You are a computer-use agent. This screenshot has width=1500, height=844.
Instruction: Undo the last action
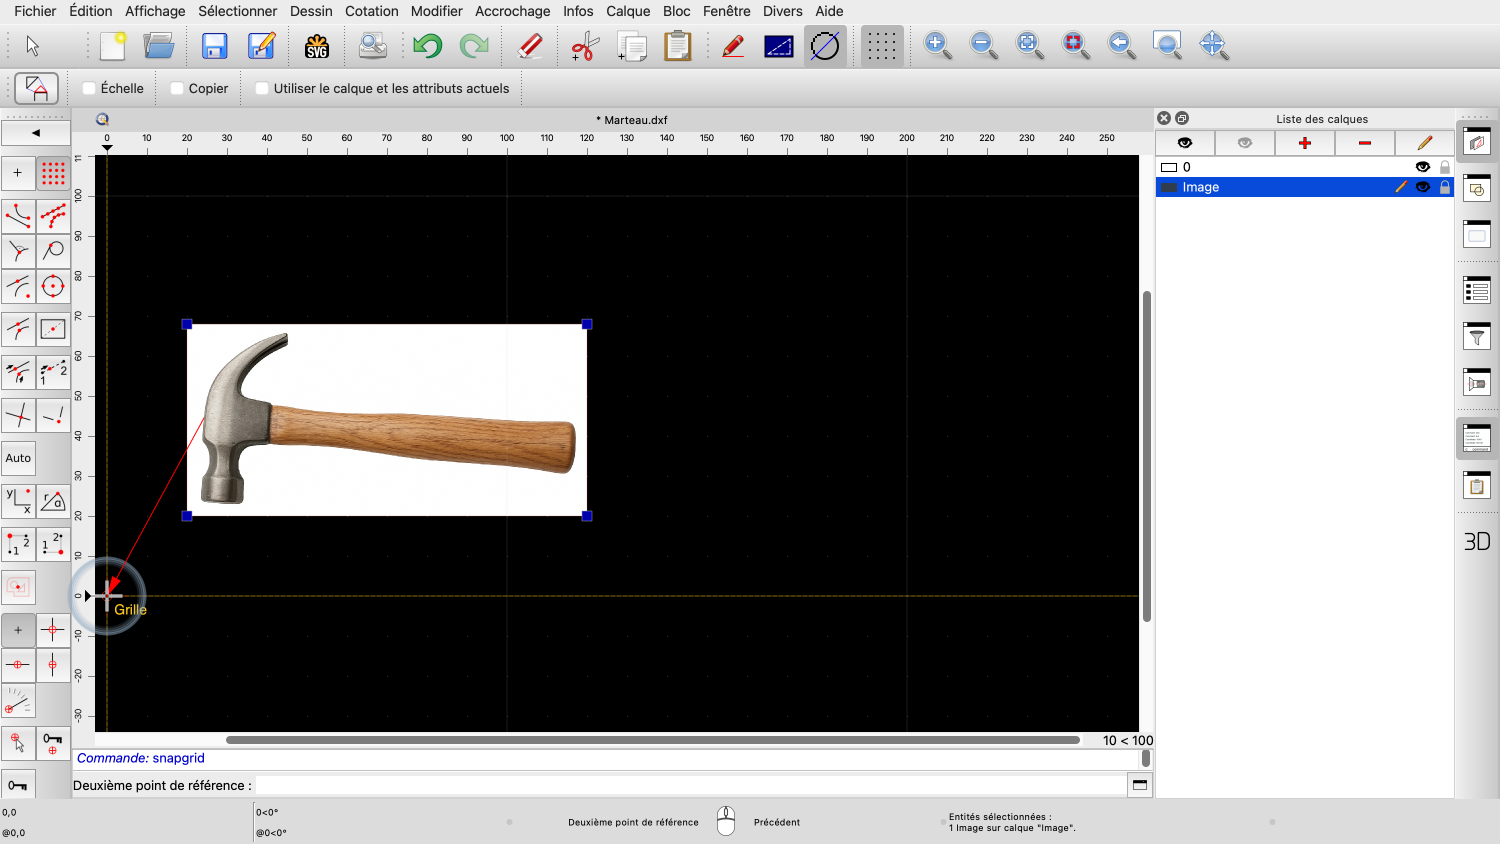(427, 46)
